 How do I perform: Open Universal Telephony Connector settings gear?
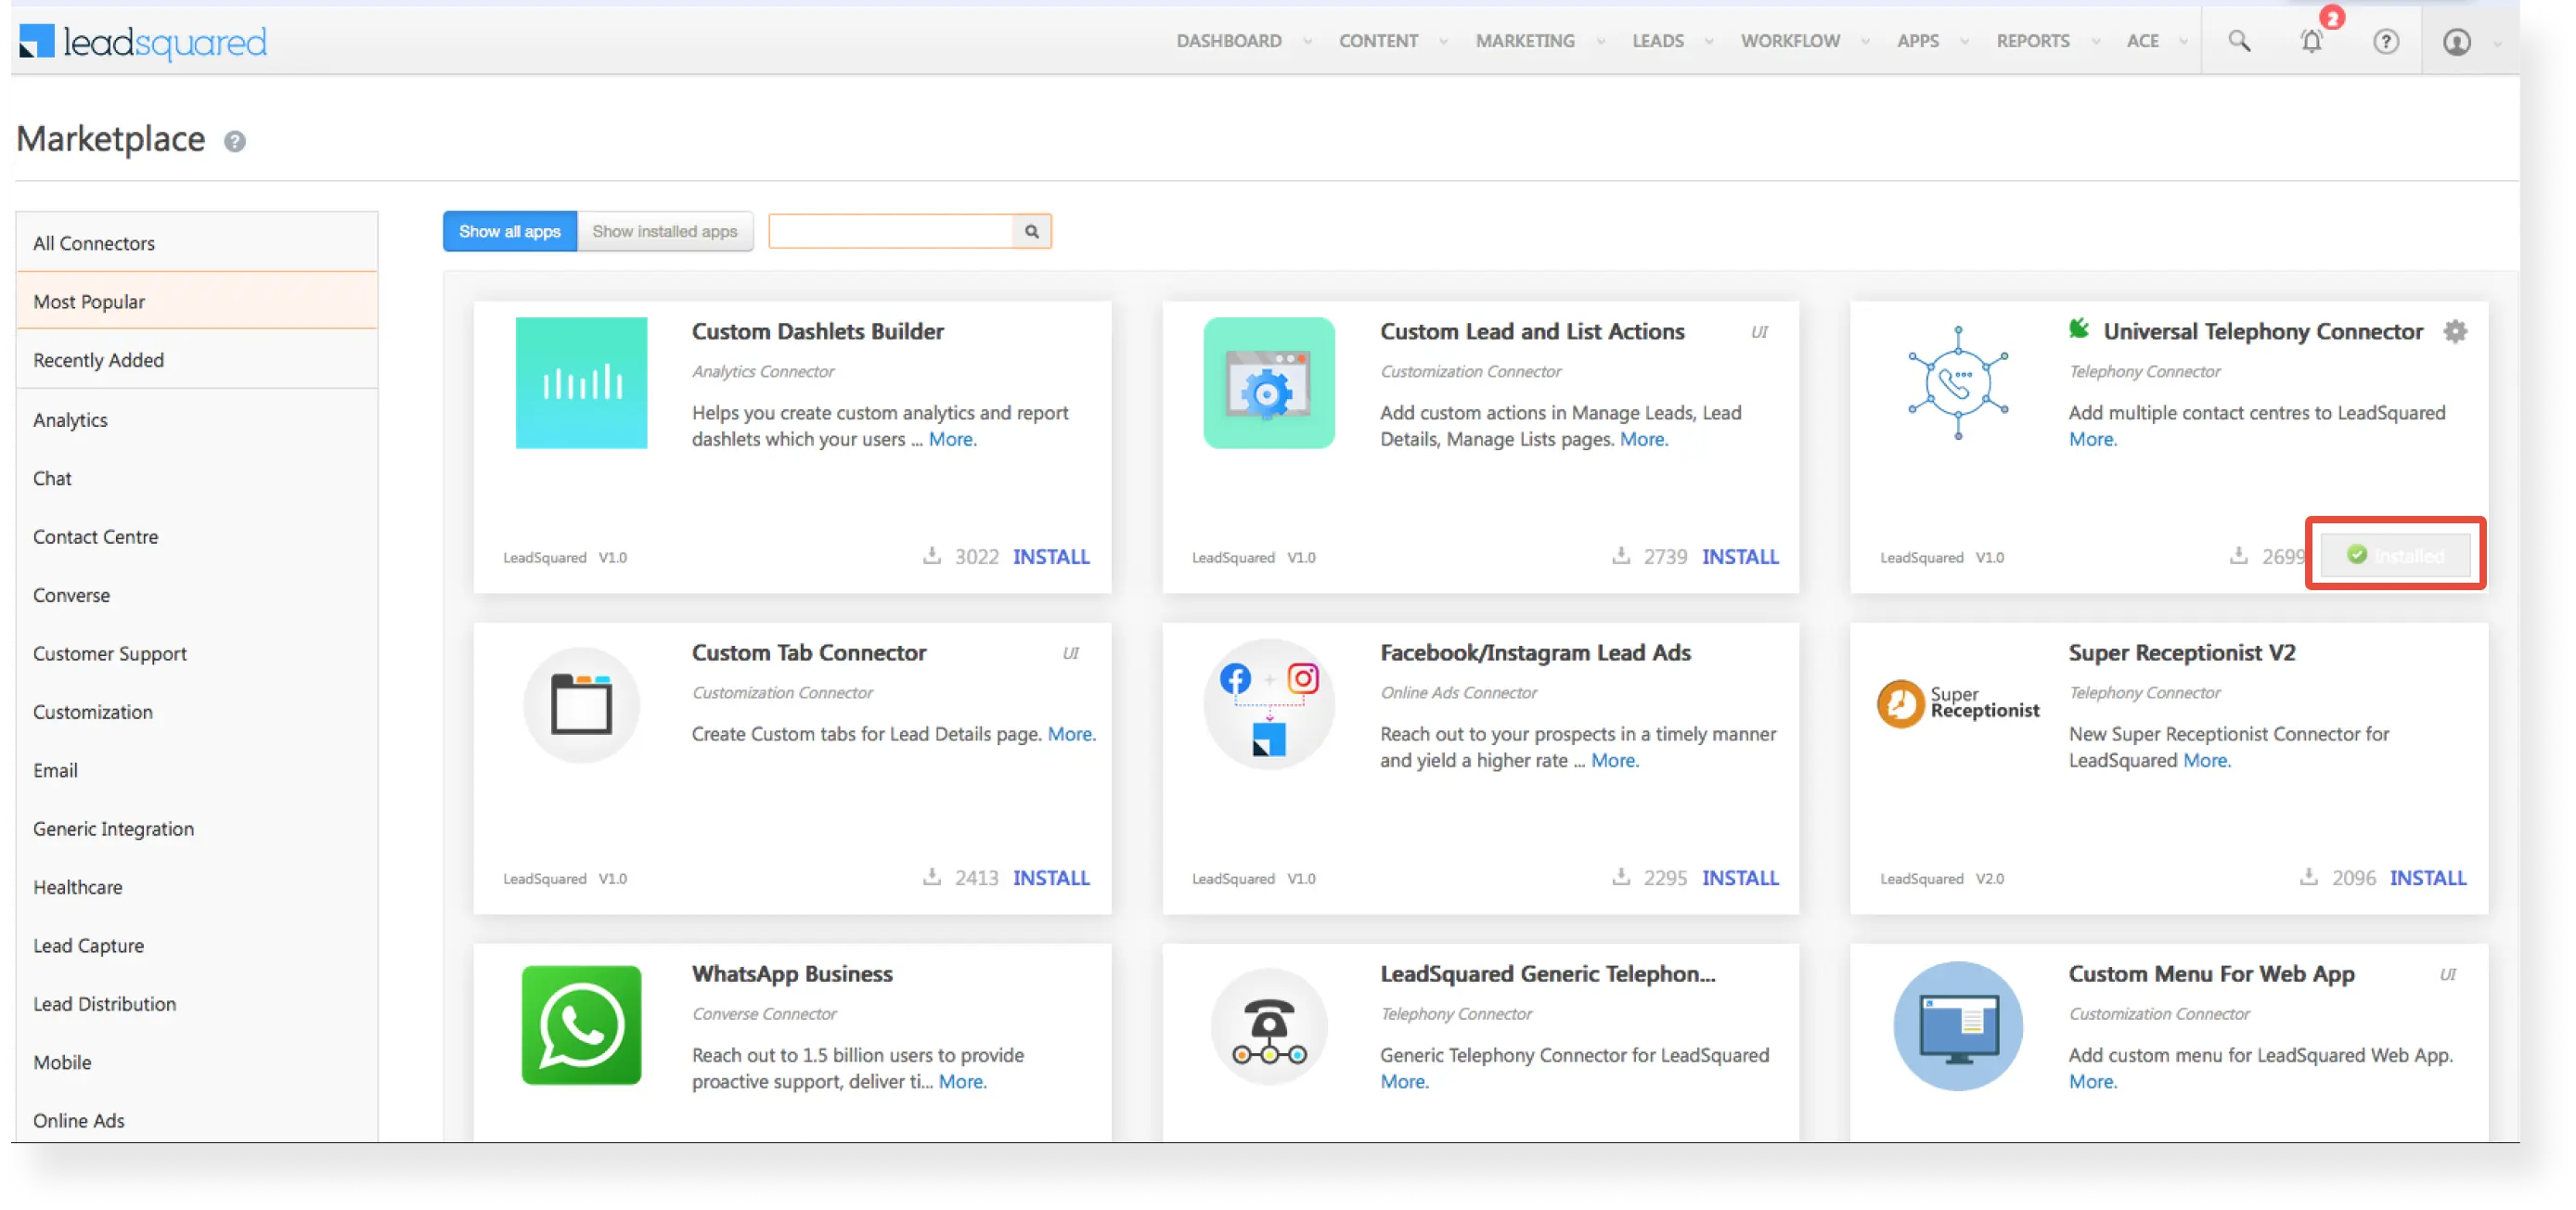point(2455,331)
